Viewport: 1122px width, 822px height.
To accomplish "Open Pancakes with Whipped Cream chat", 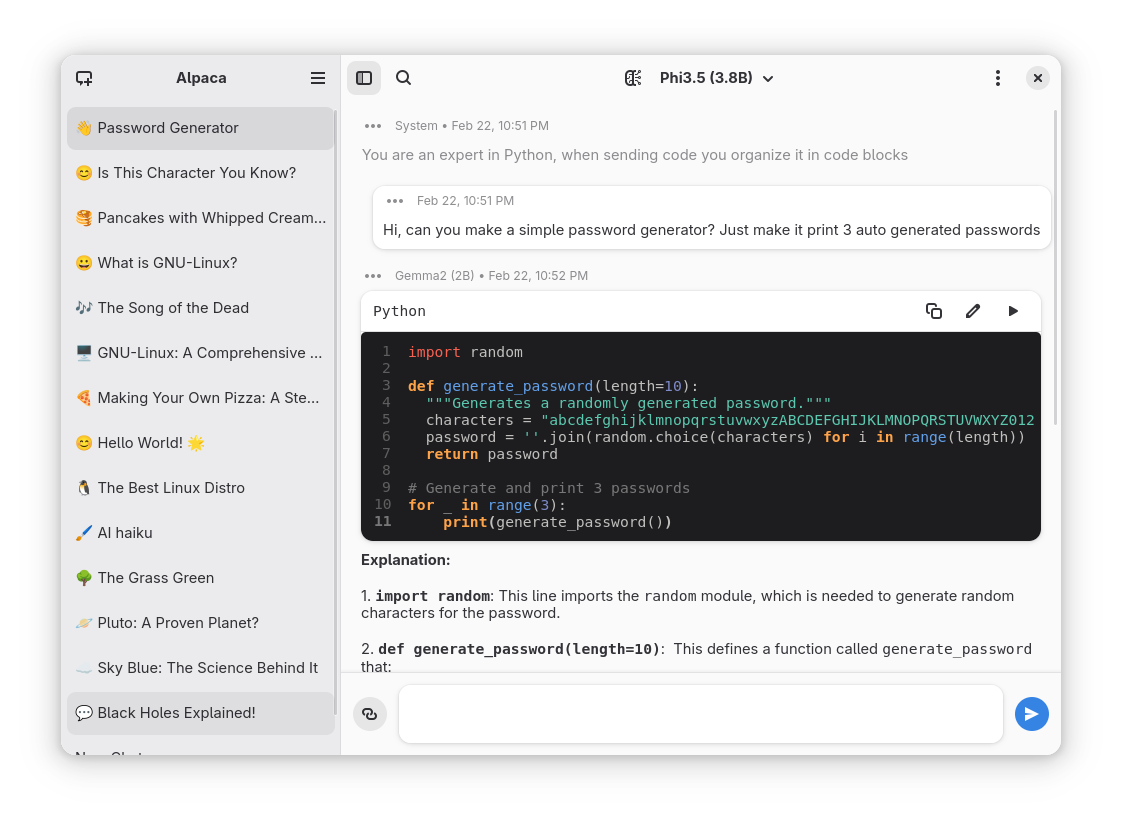I will [200, 218].
